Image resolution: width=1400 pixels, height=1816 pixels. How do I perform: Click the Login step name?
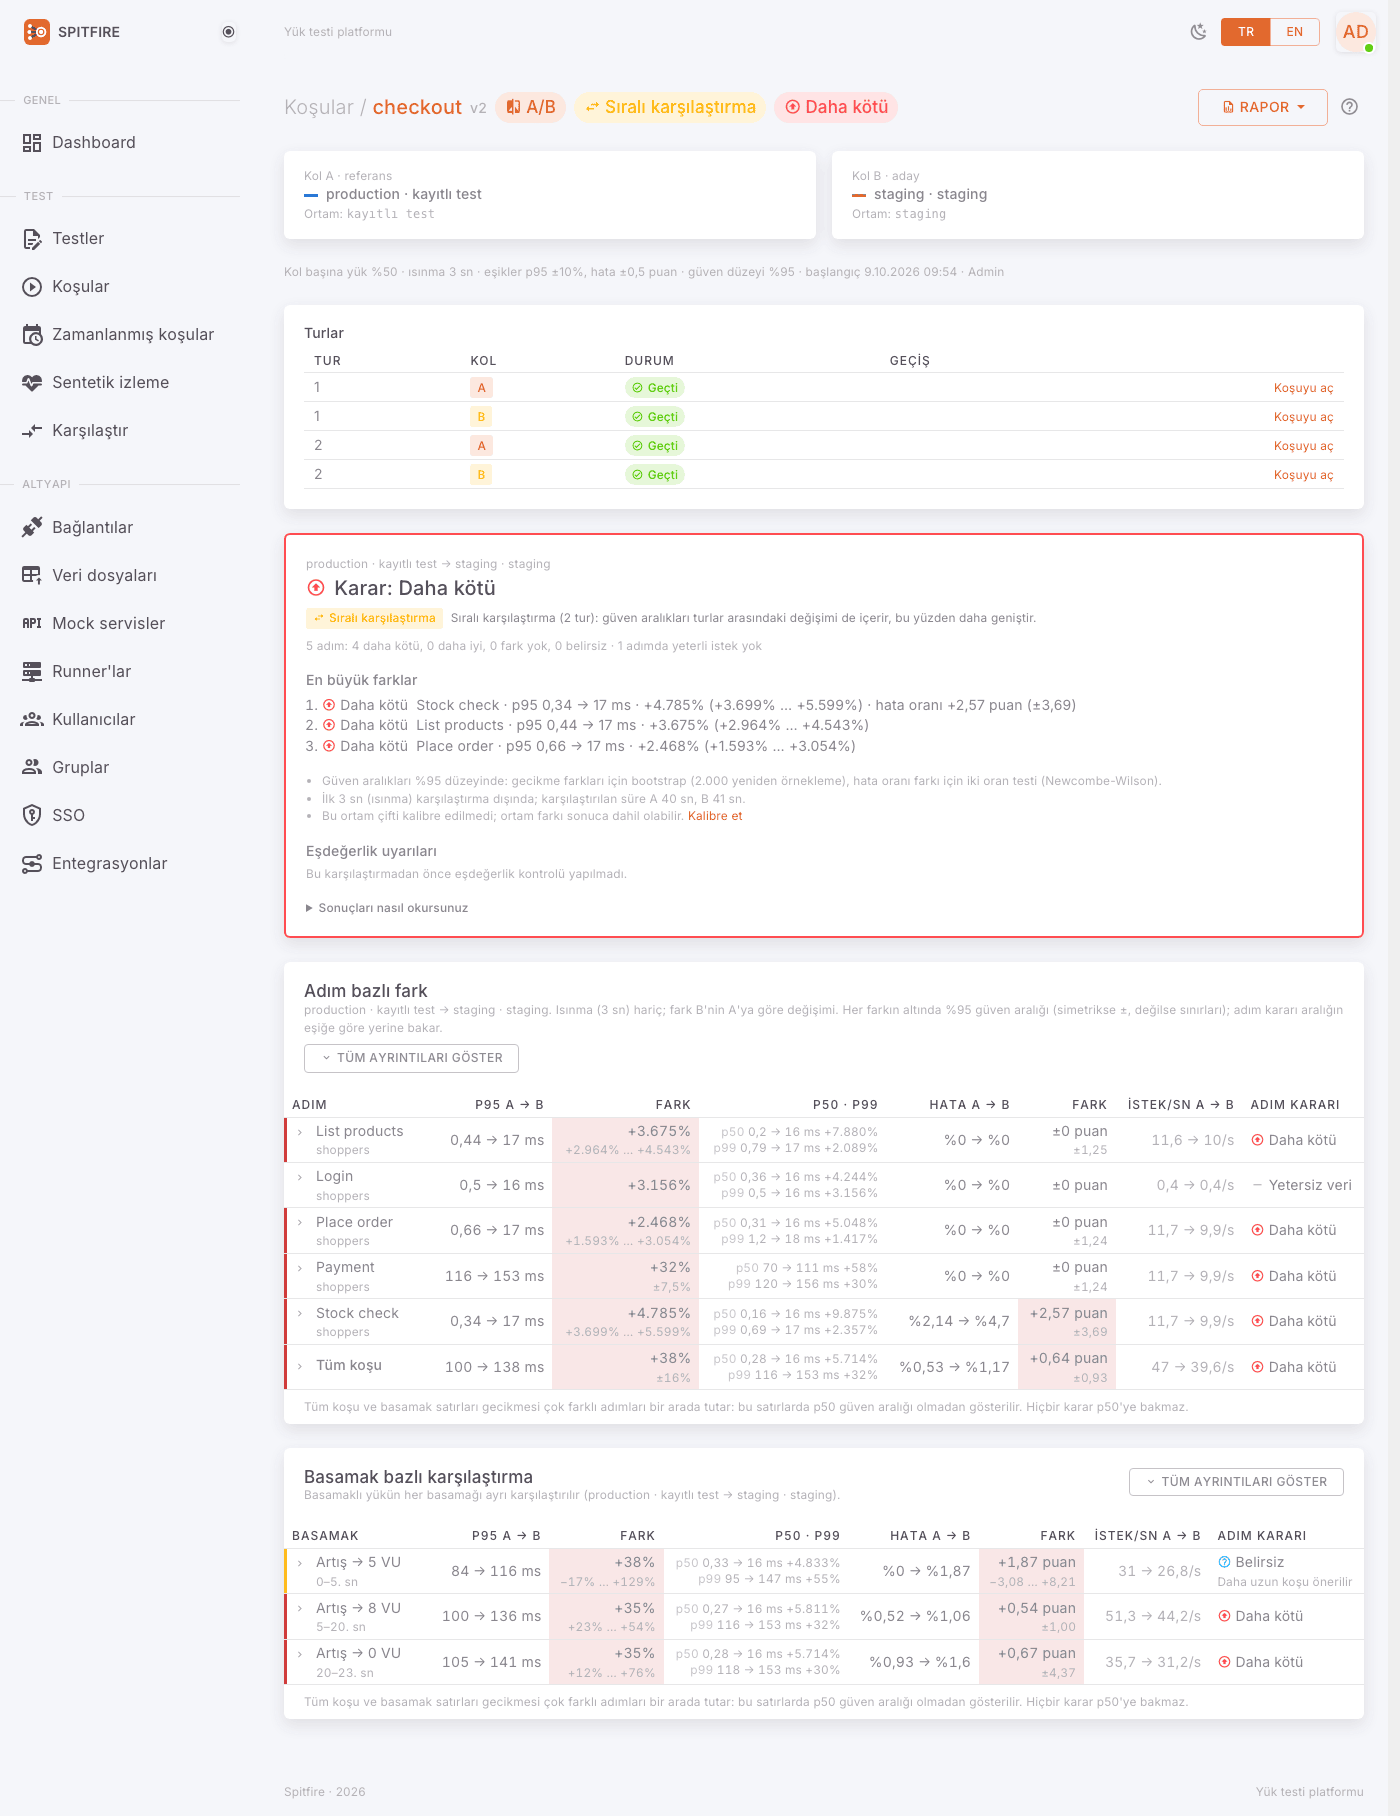pyautogui.click(x=335, y=1177)
